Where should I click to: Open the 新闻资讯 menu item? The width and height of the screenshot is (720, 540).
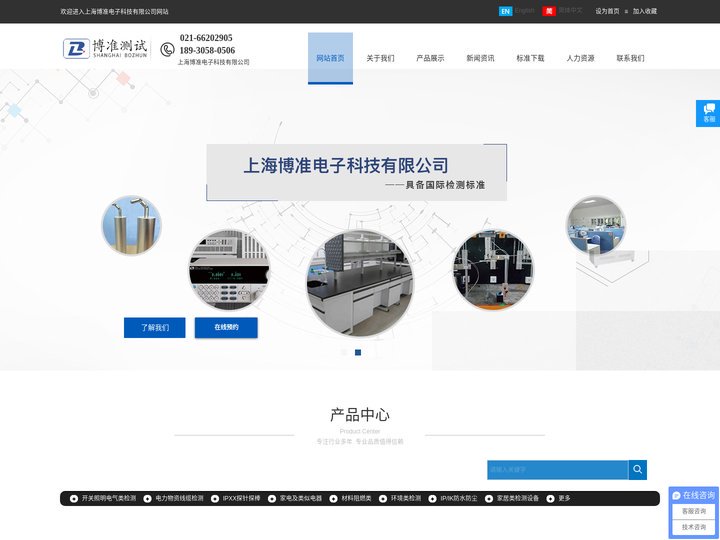pos(480,58)
